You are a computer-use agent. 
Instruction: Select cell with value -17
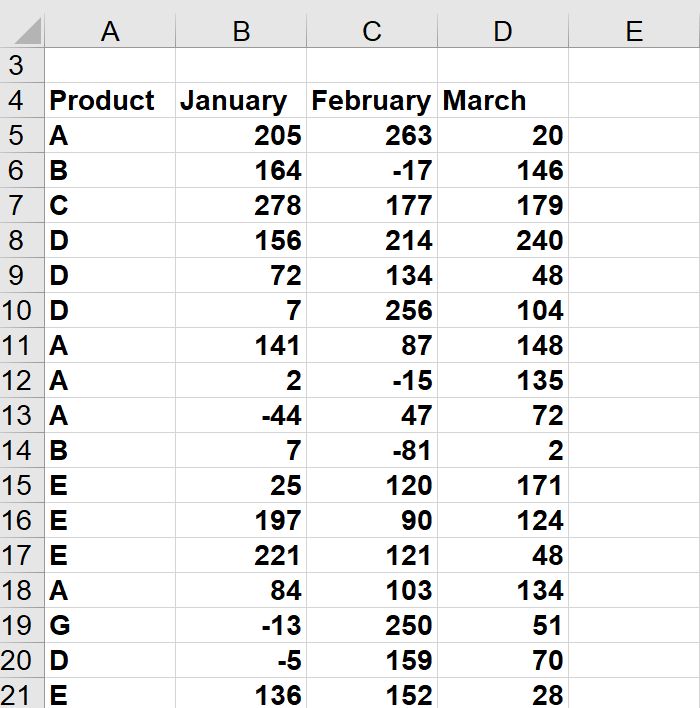(372, 170)
